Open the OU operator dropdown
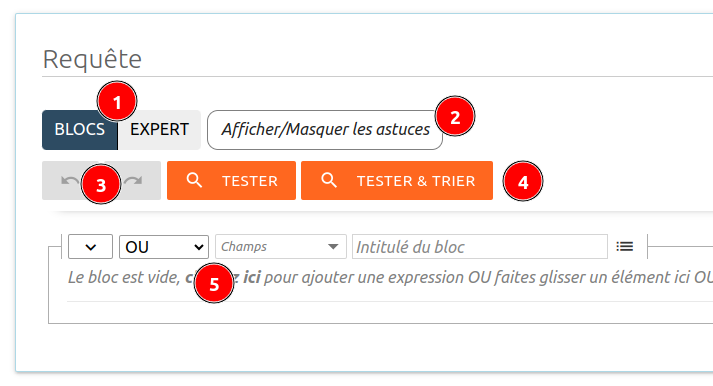This screenshot has width=713, height=386. [164, 247]
